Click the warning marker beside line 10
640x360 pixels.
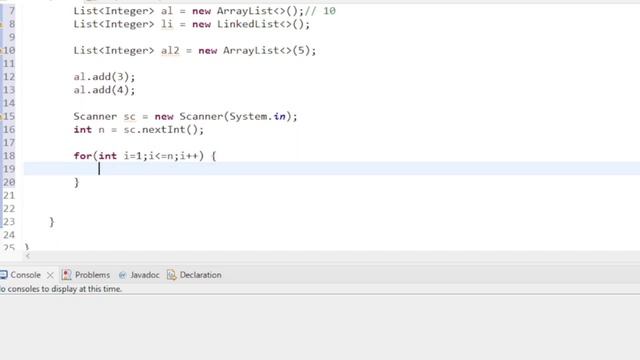[x=2, y=51]
